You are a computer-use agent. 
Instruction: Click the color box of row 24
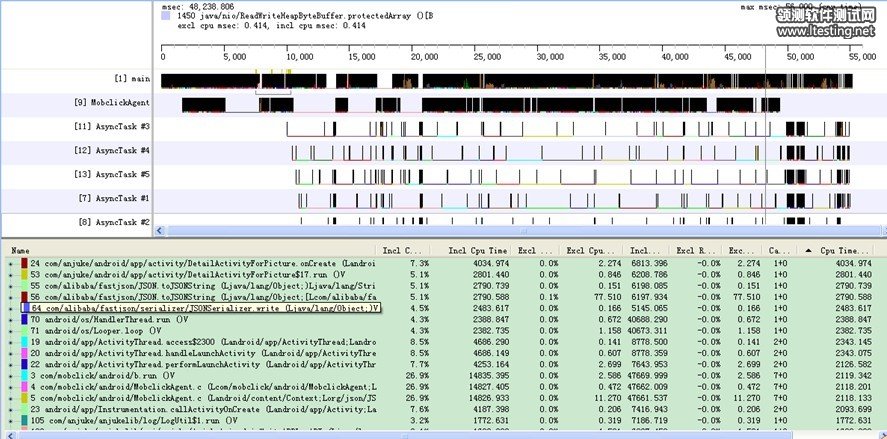tap(24, 263)
